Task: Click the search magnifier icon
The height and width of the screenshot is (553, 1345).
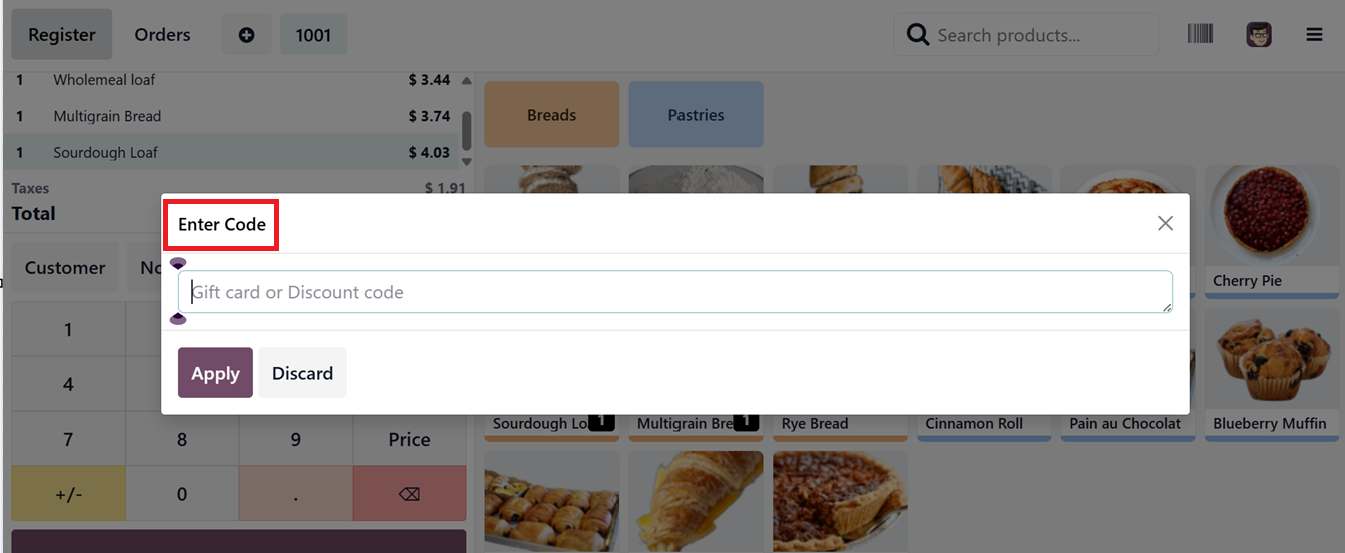Action: [917, 35]
